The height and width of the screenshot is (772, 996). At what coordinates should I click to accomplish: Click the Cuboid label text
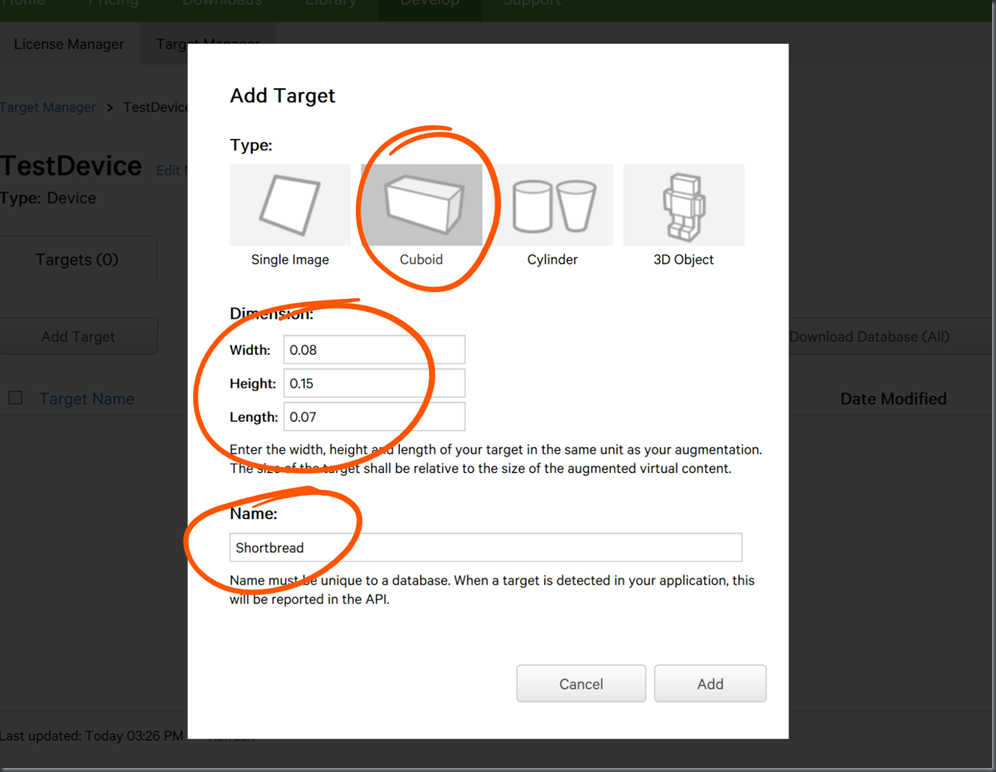coord(421,259)
